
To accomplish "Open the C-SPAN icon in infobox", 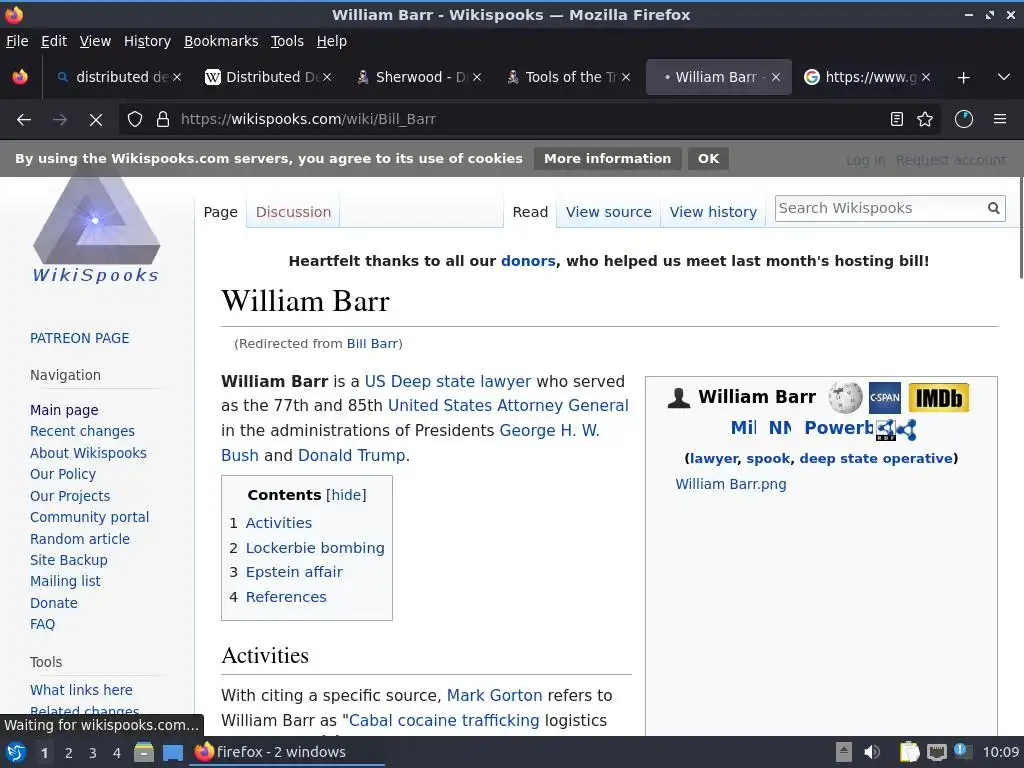I will pos(885,398).
